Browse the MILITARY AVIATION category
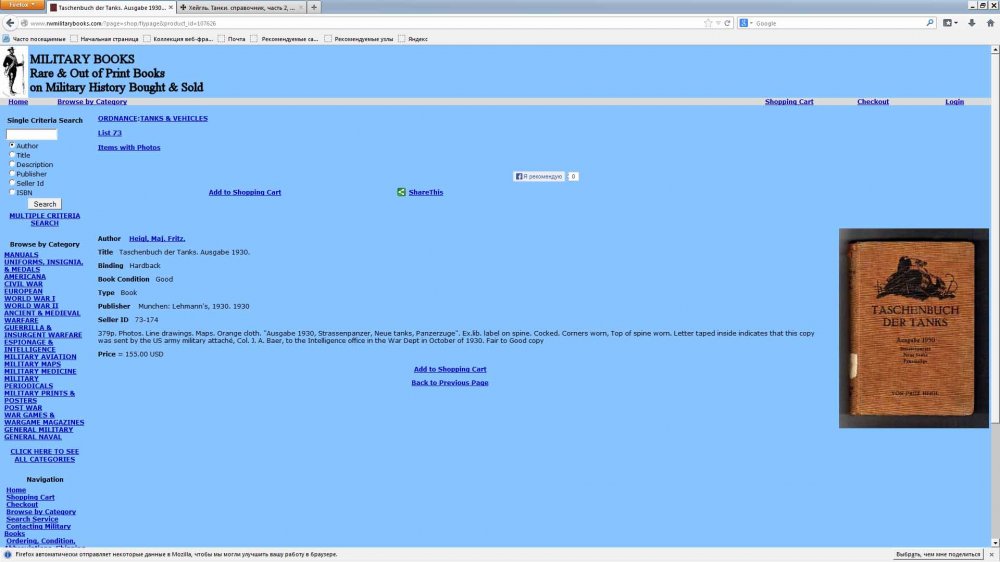1000x562 pixels. click(40, 357)
